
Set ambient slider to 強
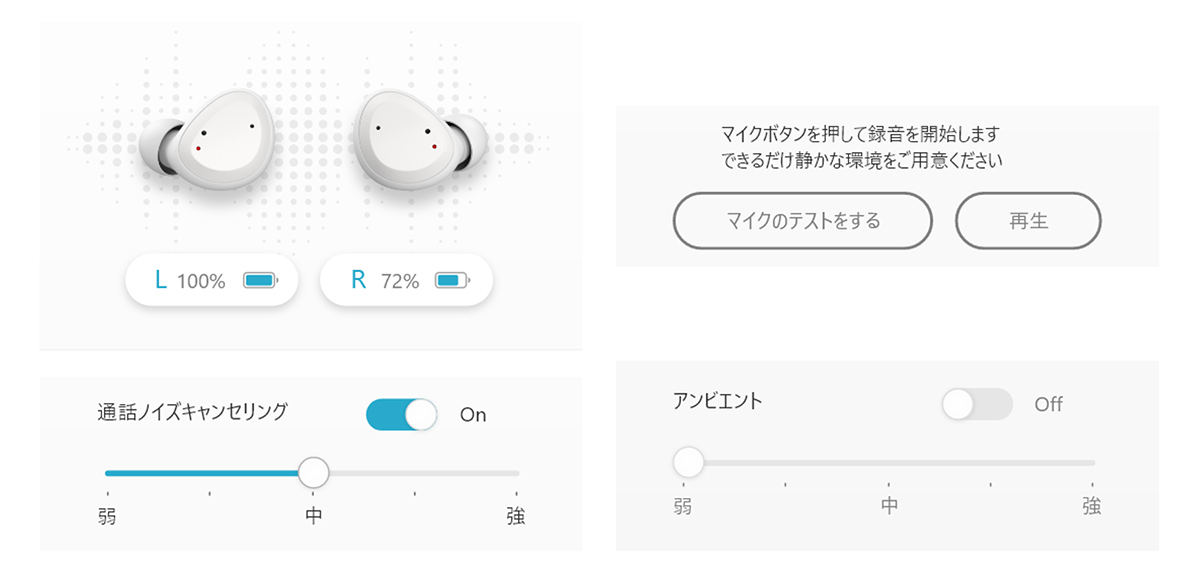click(1092, 462)
